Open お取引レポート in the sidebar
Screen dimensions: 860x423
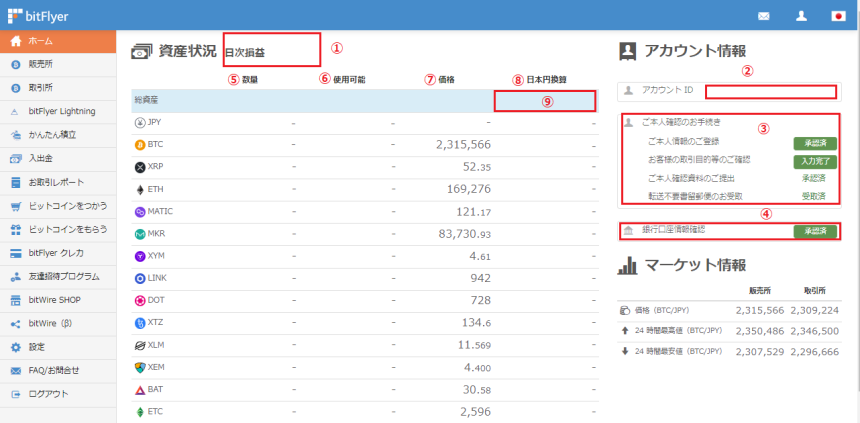tap(58, 182)
